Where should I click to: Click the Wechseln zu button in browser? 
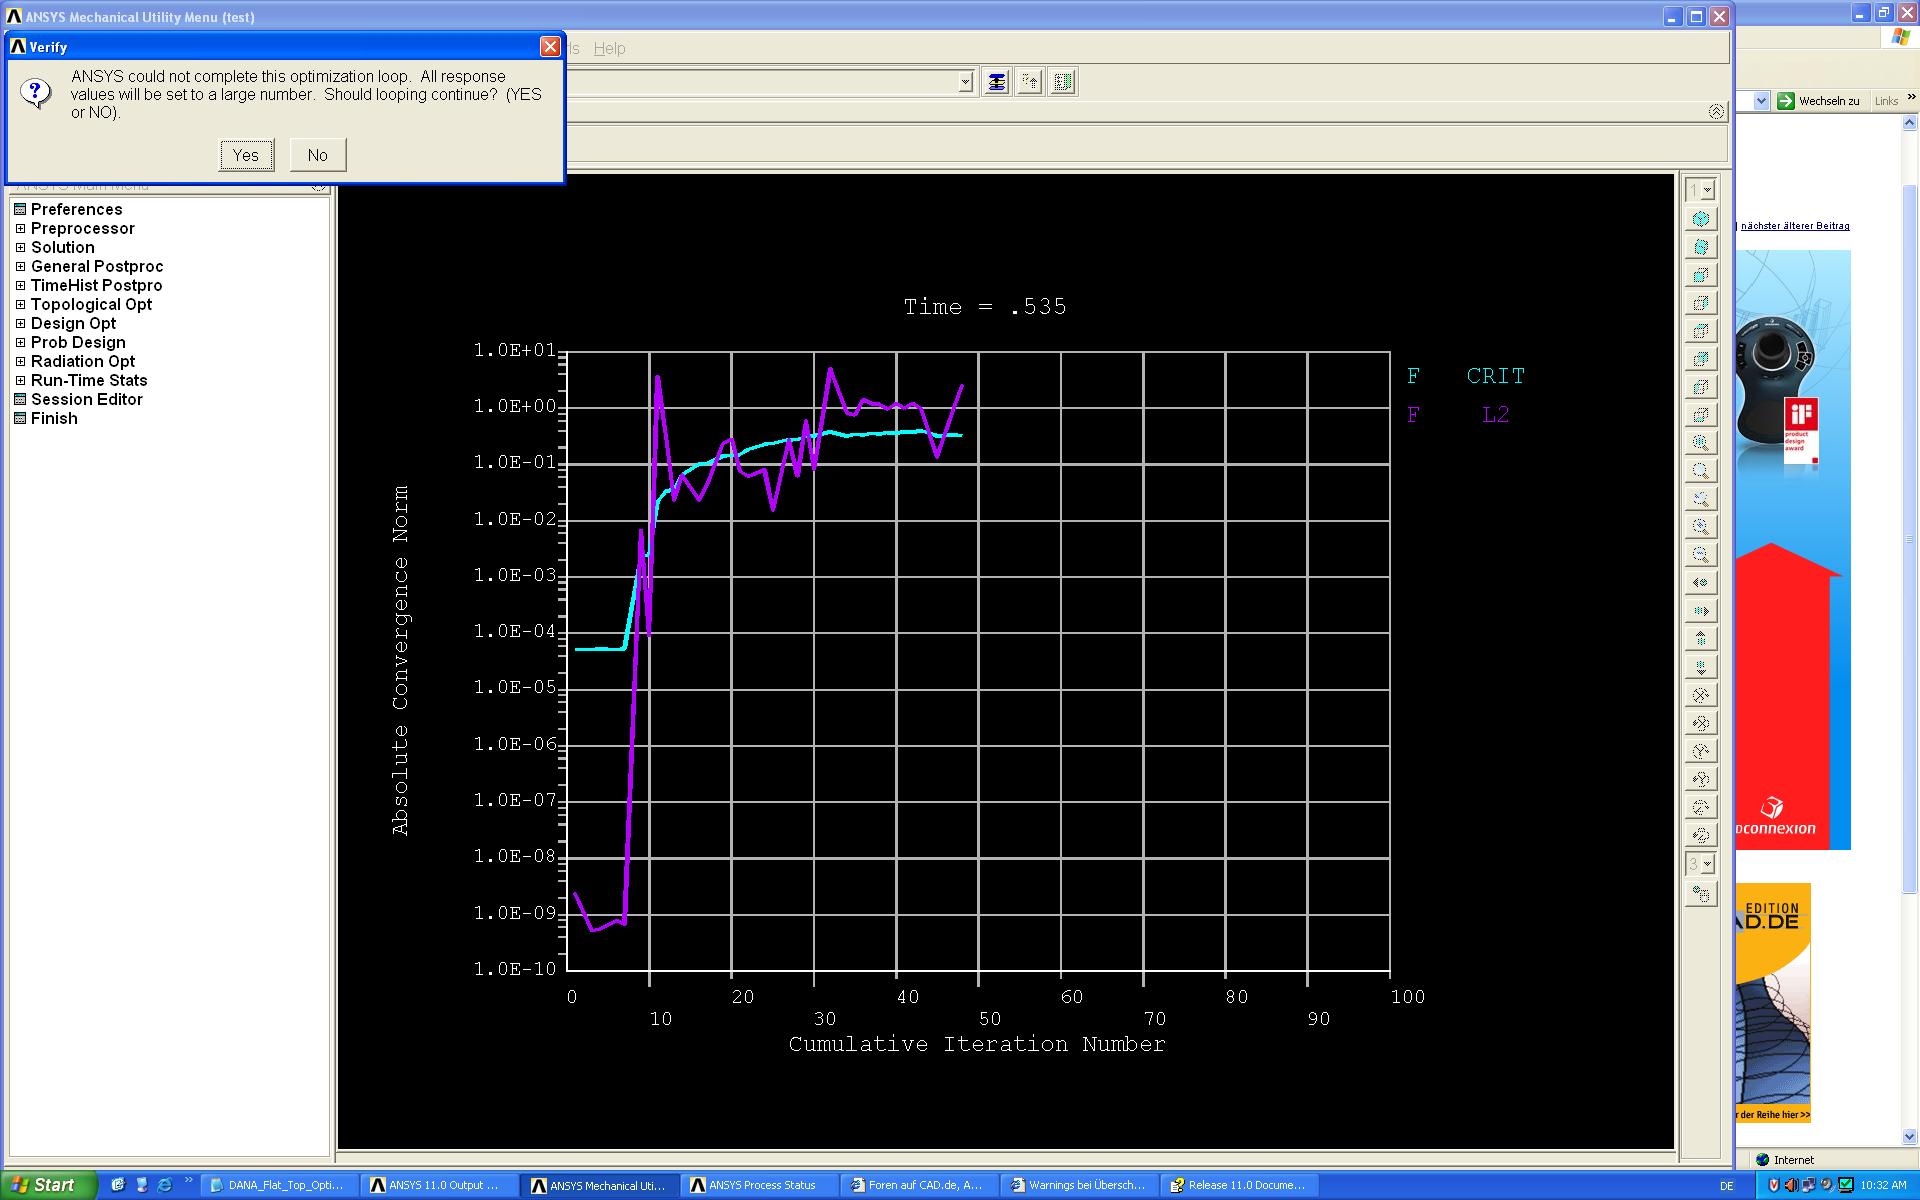pos(1819,101)
